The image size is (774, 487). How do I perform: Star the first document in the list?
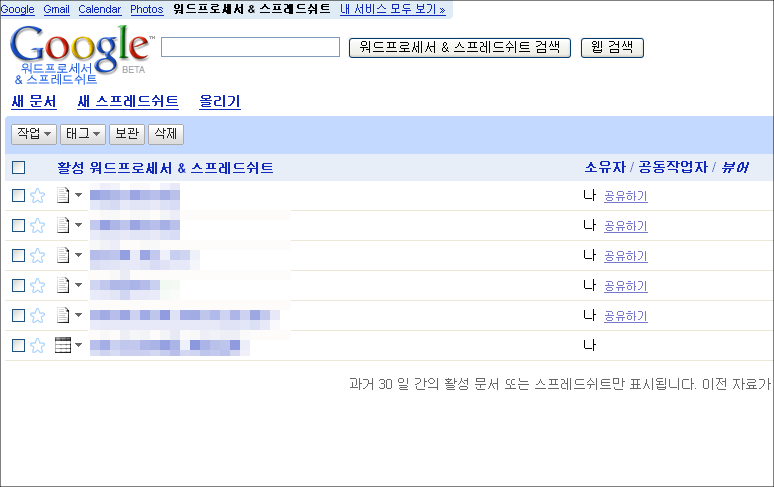coord(38,196)
